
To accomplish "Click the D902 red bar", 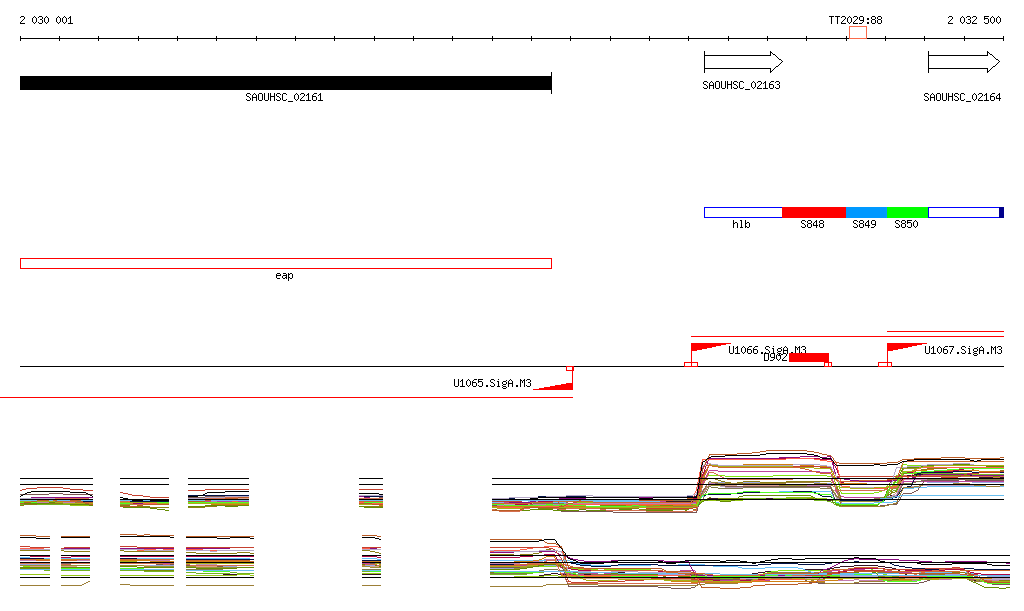I will pyautogui.click(x=808, y=357).
